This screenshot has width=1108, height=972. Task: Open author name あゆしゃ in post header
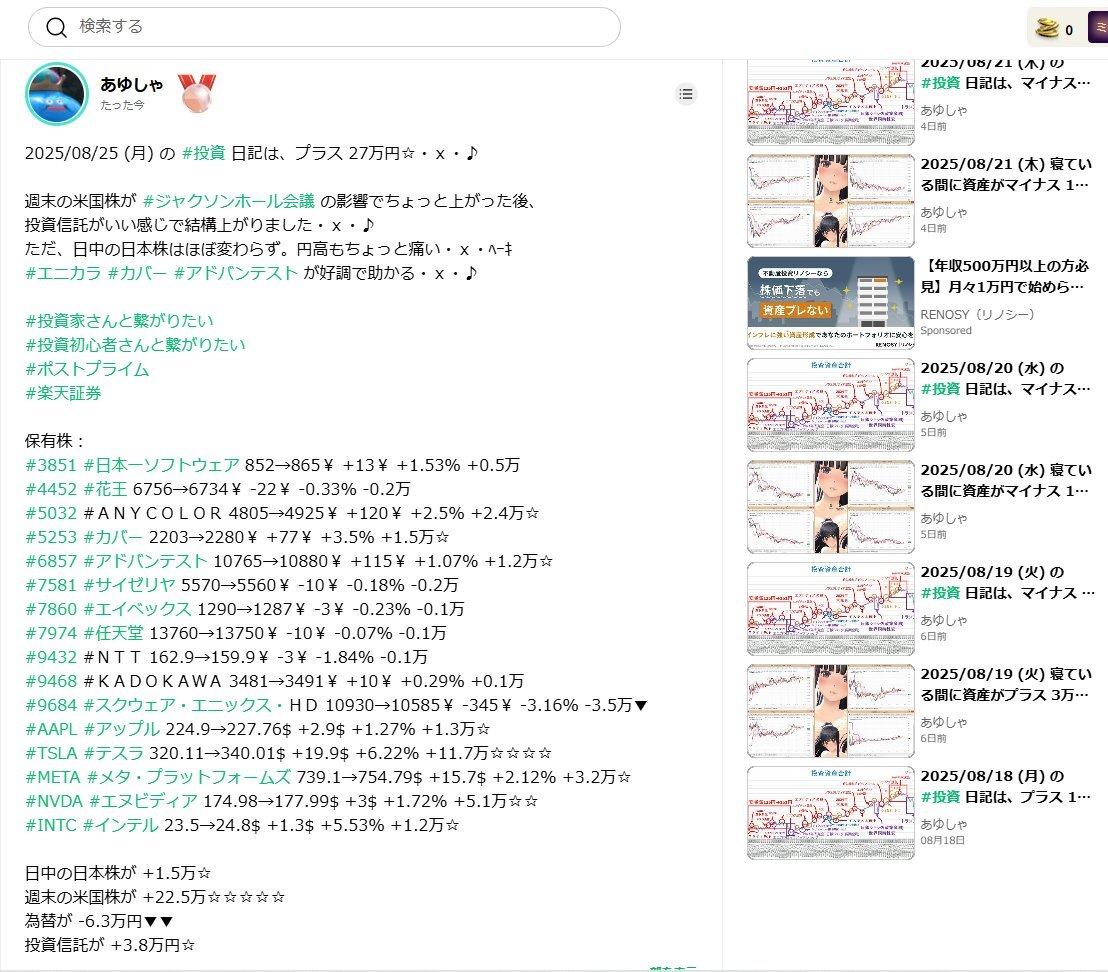131,85
